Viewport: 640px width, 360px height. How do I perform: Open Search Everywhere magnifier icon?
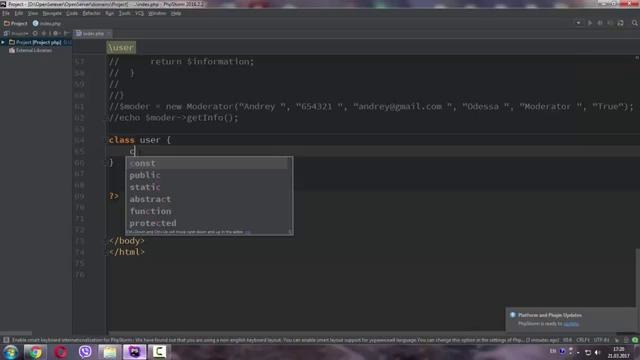pyautogui.click(x=635, y=23)
